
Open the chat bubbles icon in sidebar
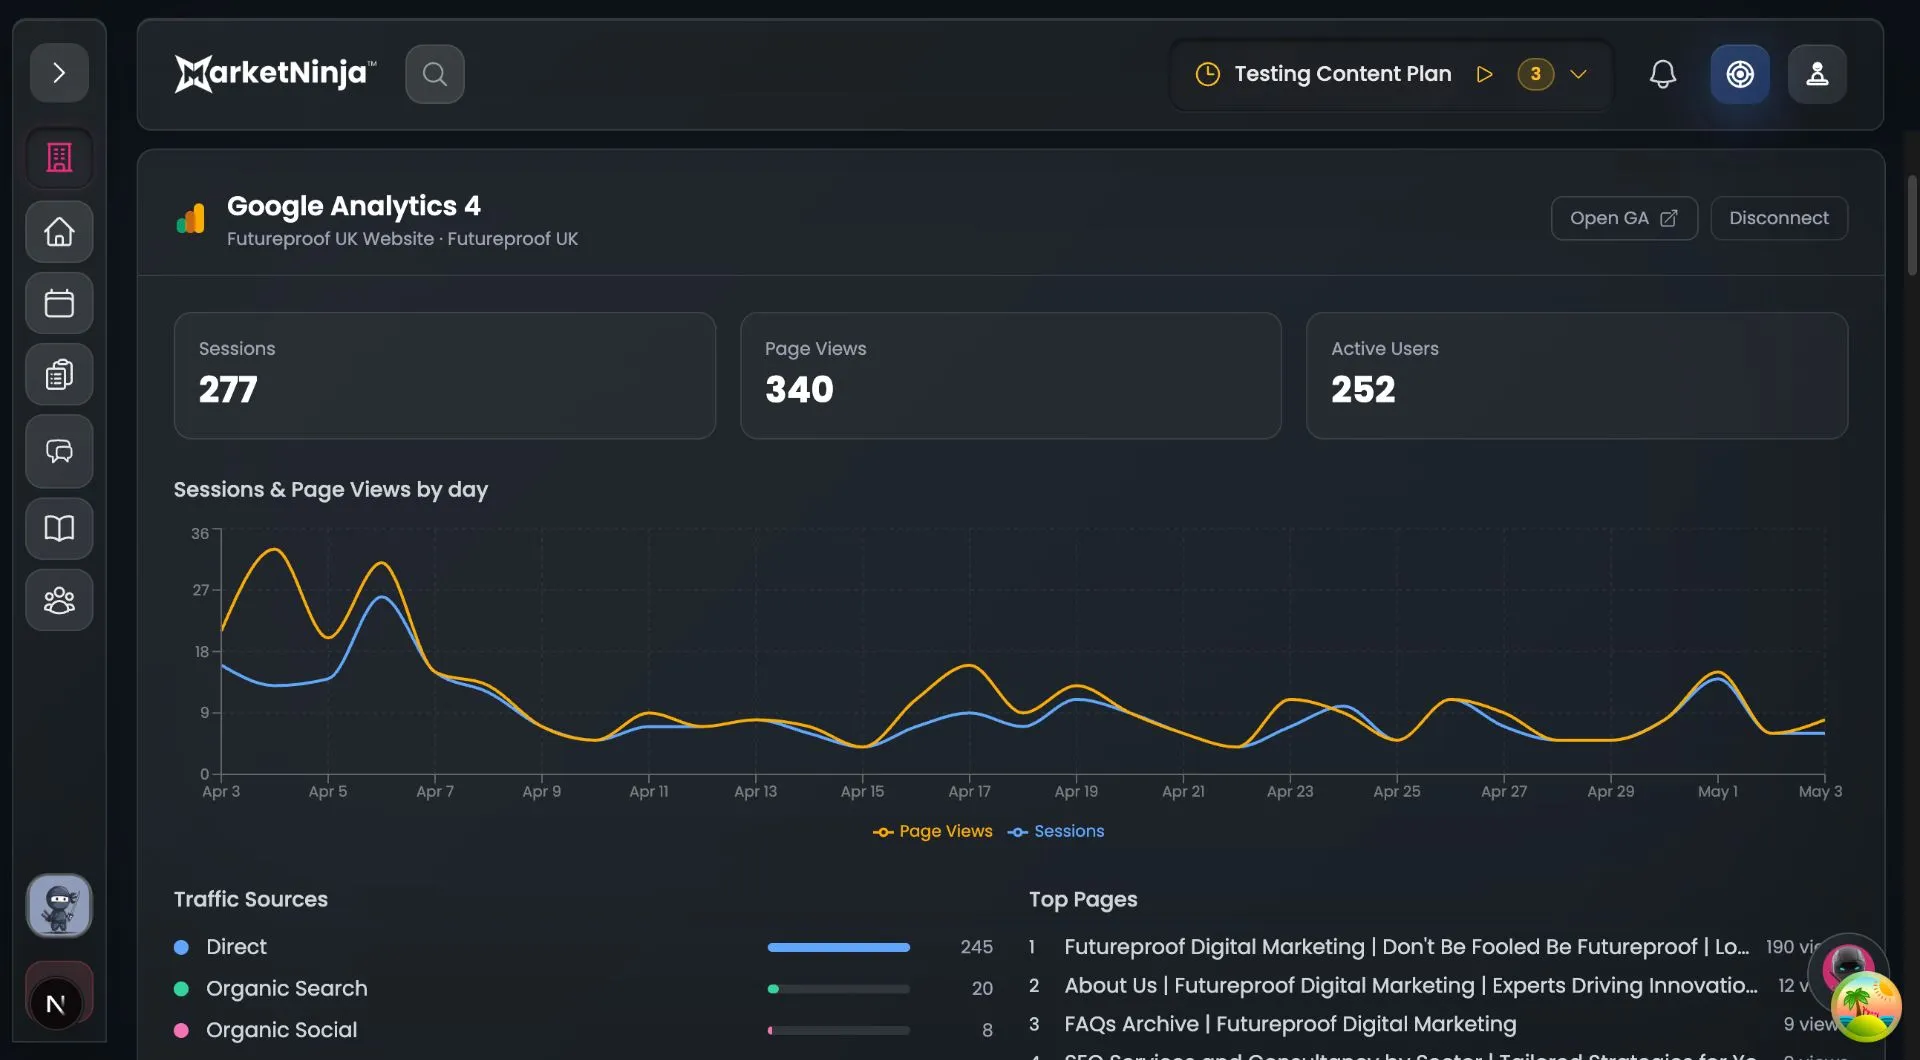(x=59, y=451)
